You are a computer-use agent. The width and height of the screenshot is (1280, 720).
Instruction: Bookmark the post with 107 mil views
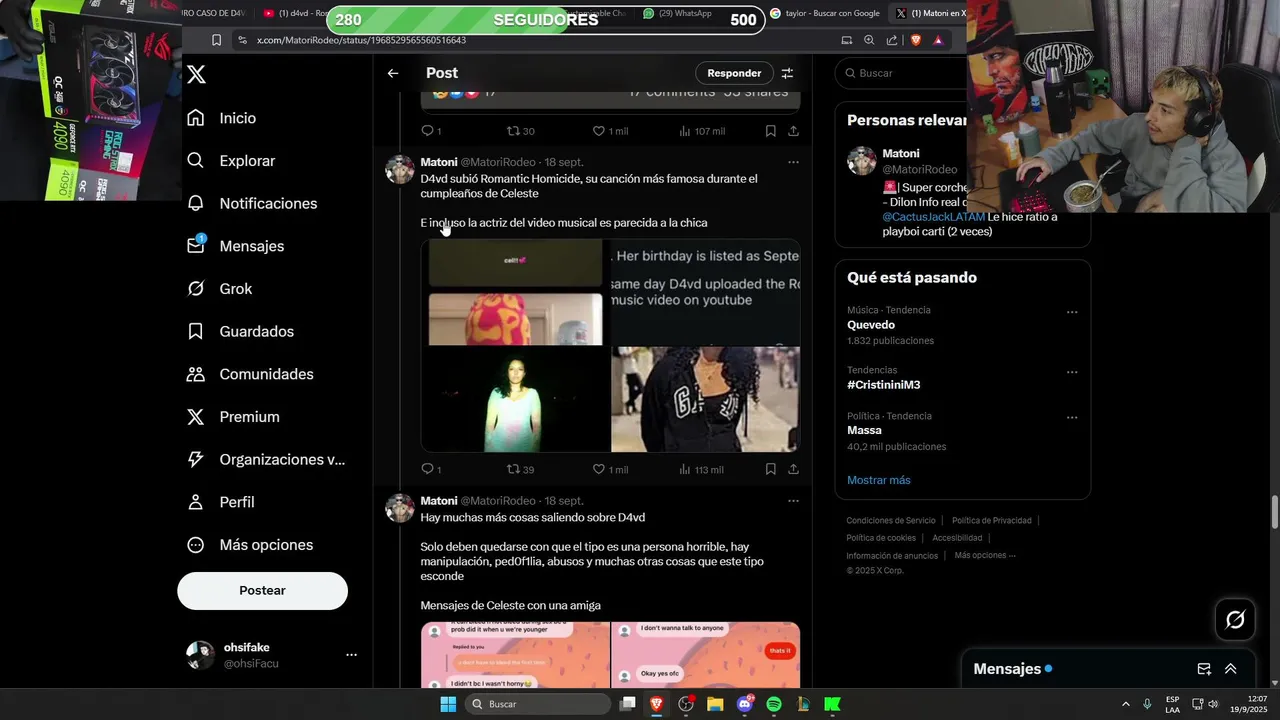pos(770,131)
